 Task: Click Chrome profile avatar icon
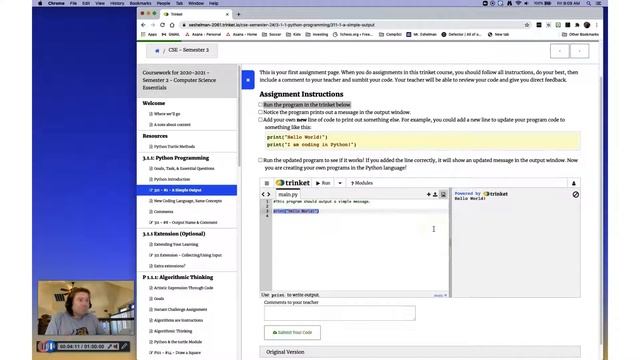pos(587,25)
